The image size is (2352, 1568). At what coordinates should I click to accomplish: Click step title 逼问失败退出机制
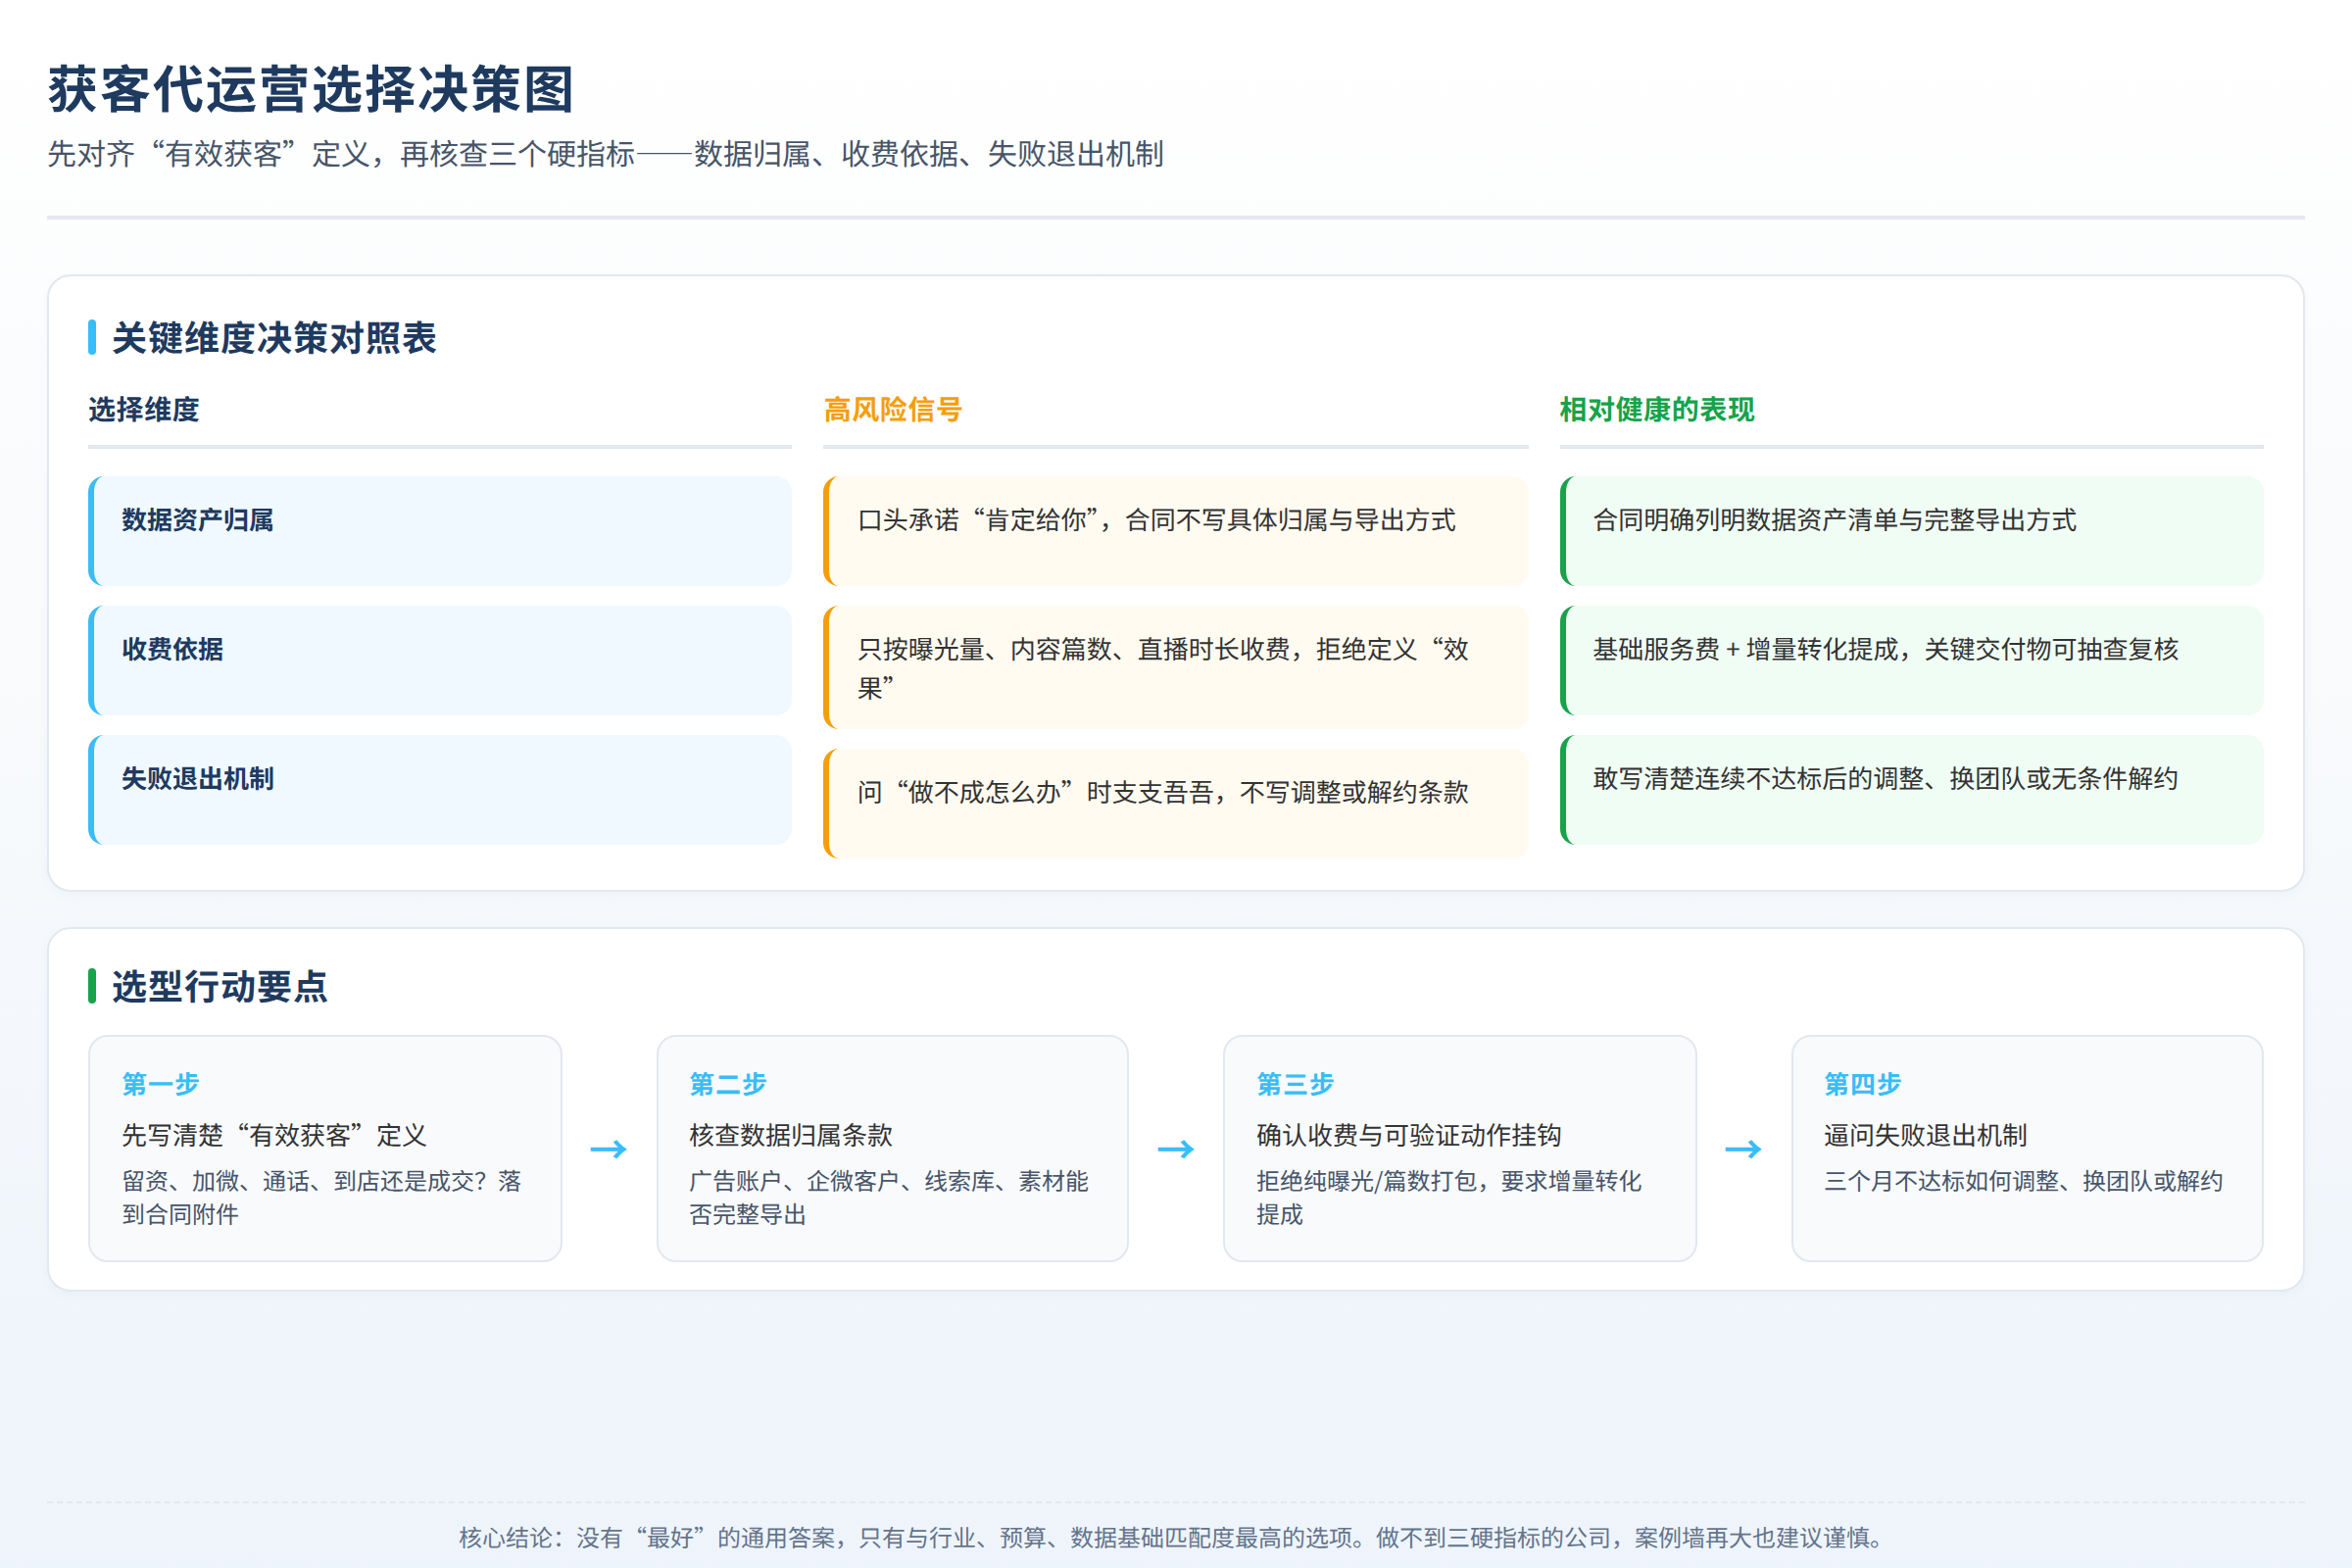point(1926,1136)
